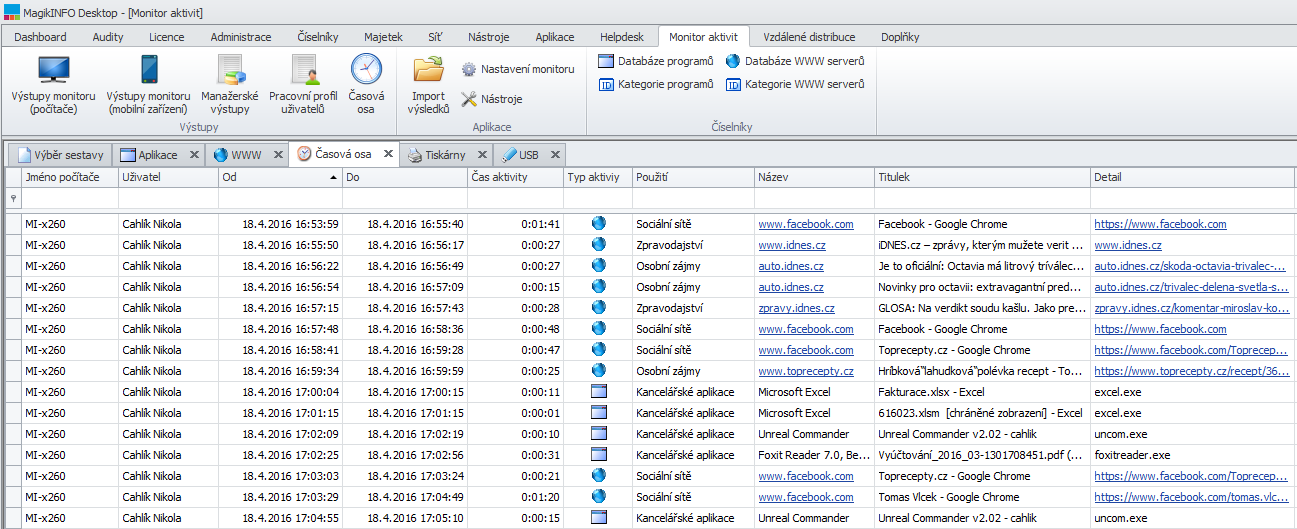Viewport: 1297px width, 529px height.
Task: Open Výstupy monitoru (počítače) computer icon
Action: coord(53,84)
